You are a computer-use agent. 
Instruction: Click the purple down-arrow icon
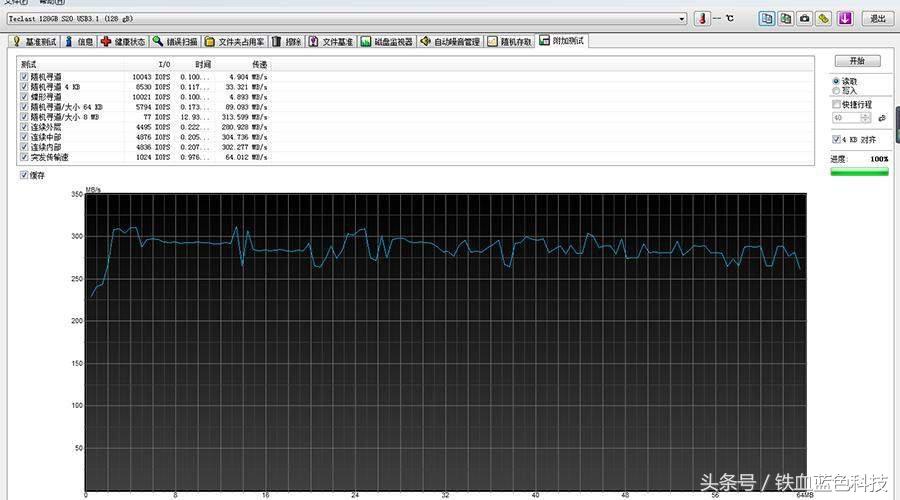(x=845, y=18)
